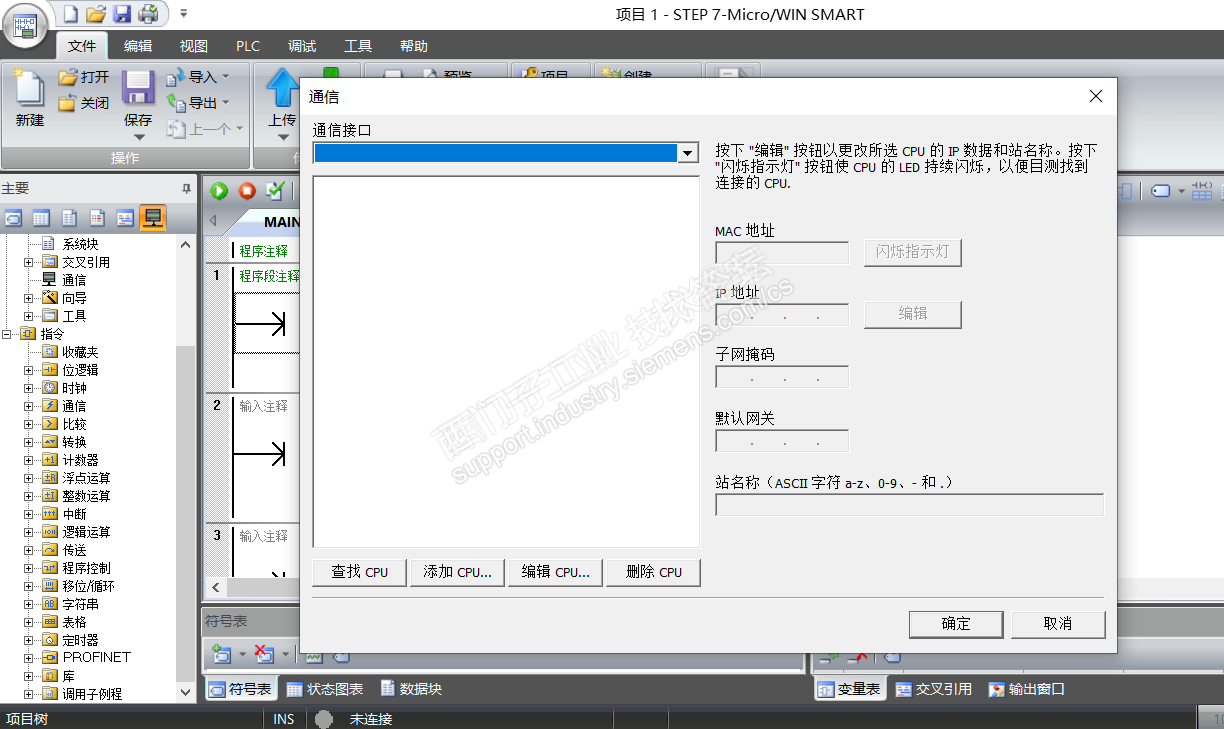Click the open folder icon in quick access toolbar
Viewport: 1224px width, 729px height.
click(96, 14)
